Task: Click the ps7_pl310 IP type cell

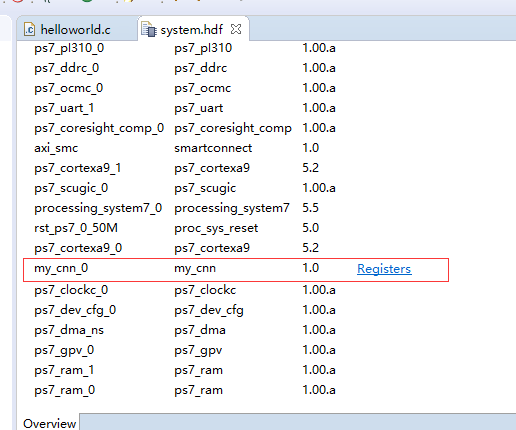Action: tap(203, 48)
